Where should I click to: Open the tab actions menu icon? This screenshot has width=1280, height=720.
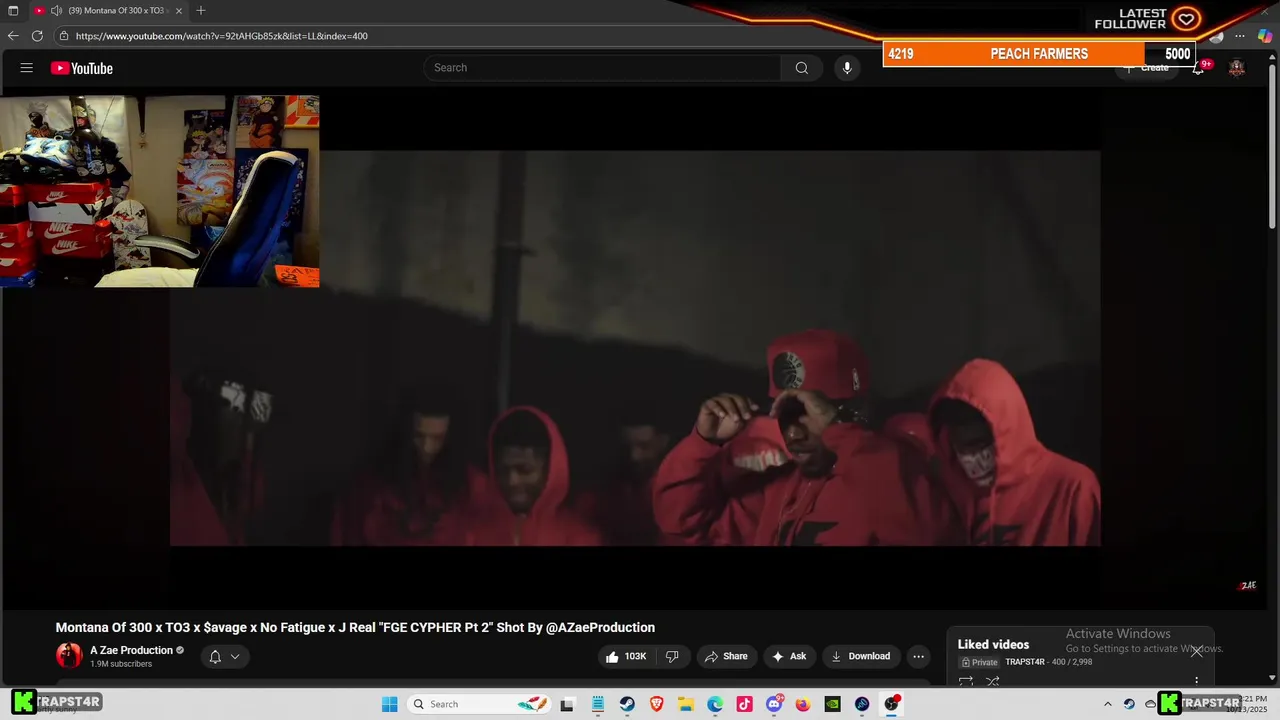point(13,10)
